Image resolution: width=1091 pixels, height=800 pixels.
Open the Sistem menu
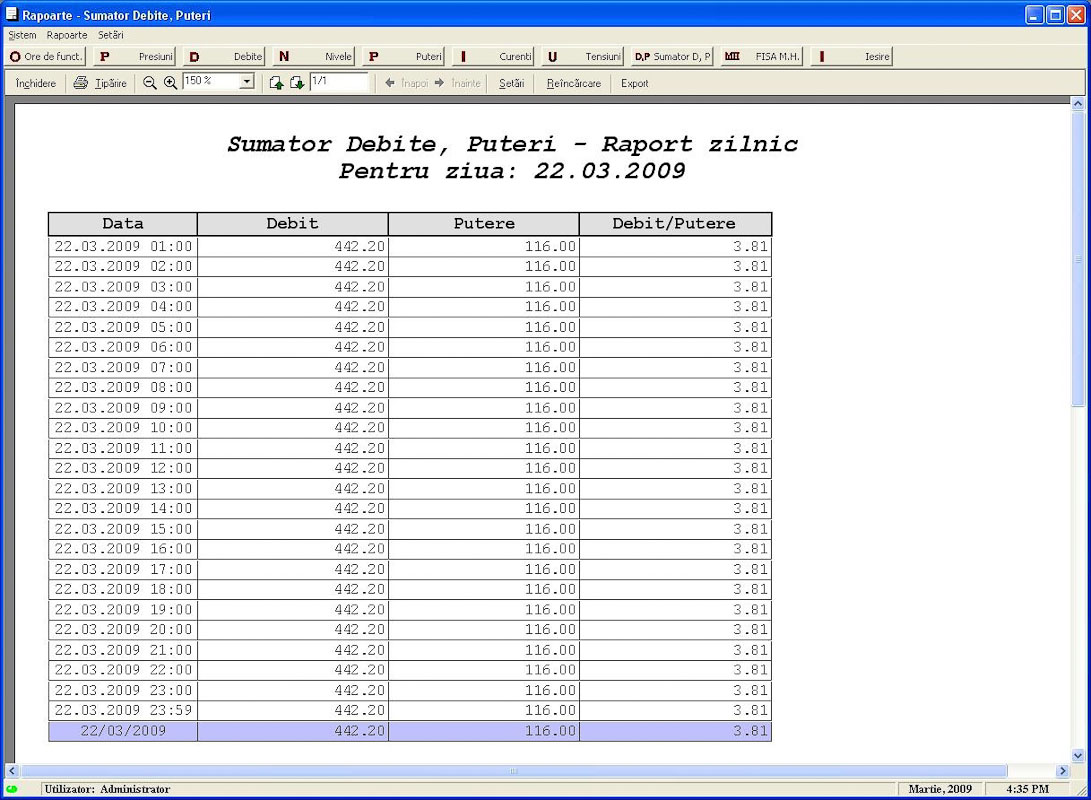point(22,35)
